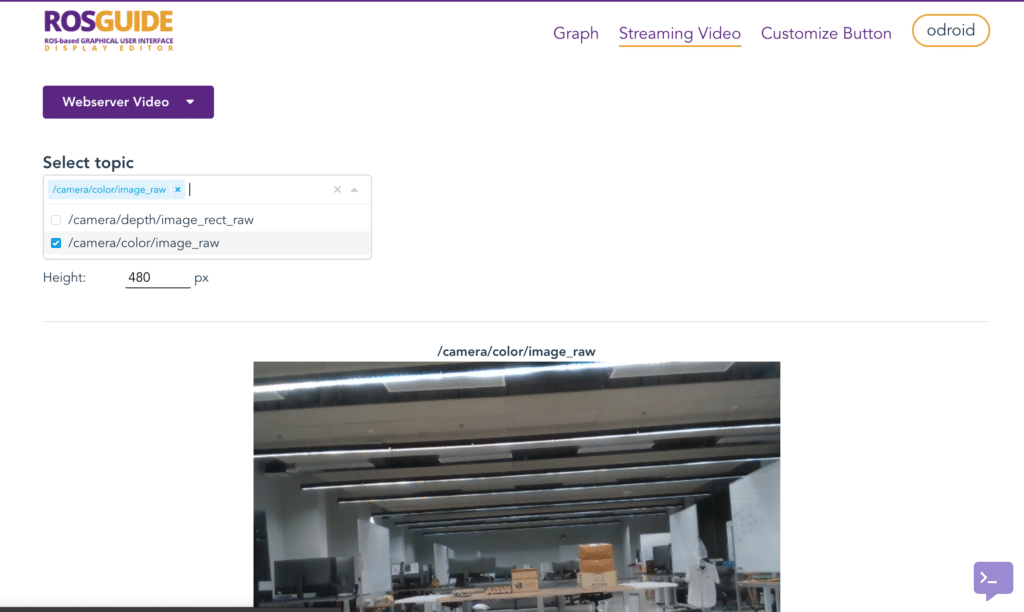Click the odroid button
This screenshot has height=612, width=1024.
tap(950, 30)
